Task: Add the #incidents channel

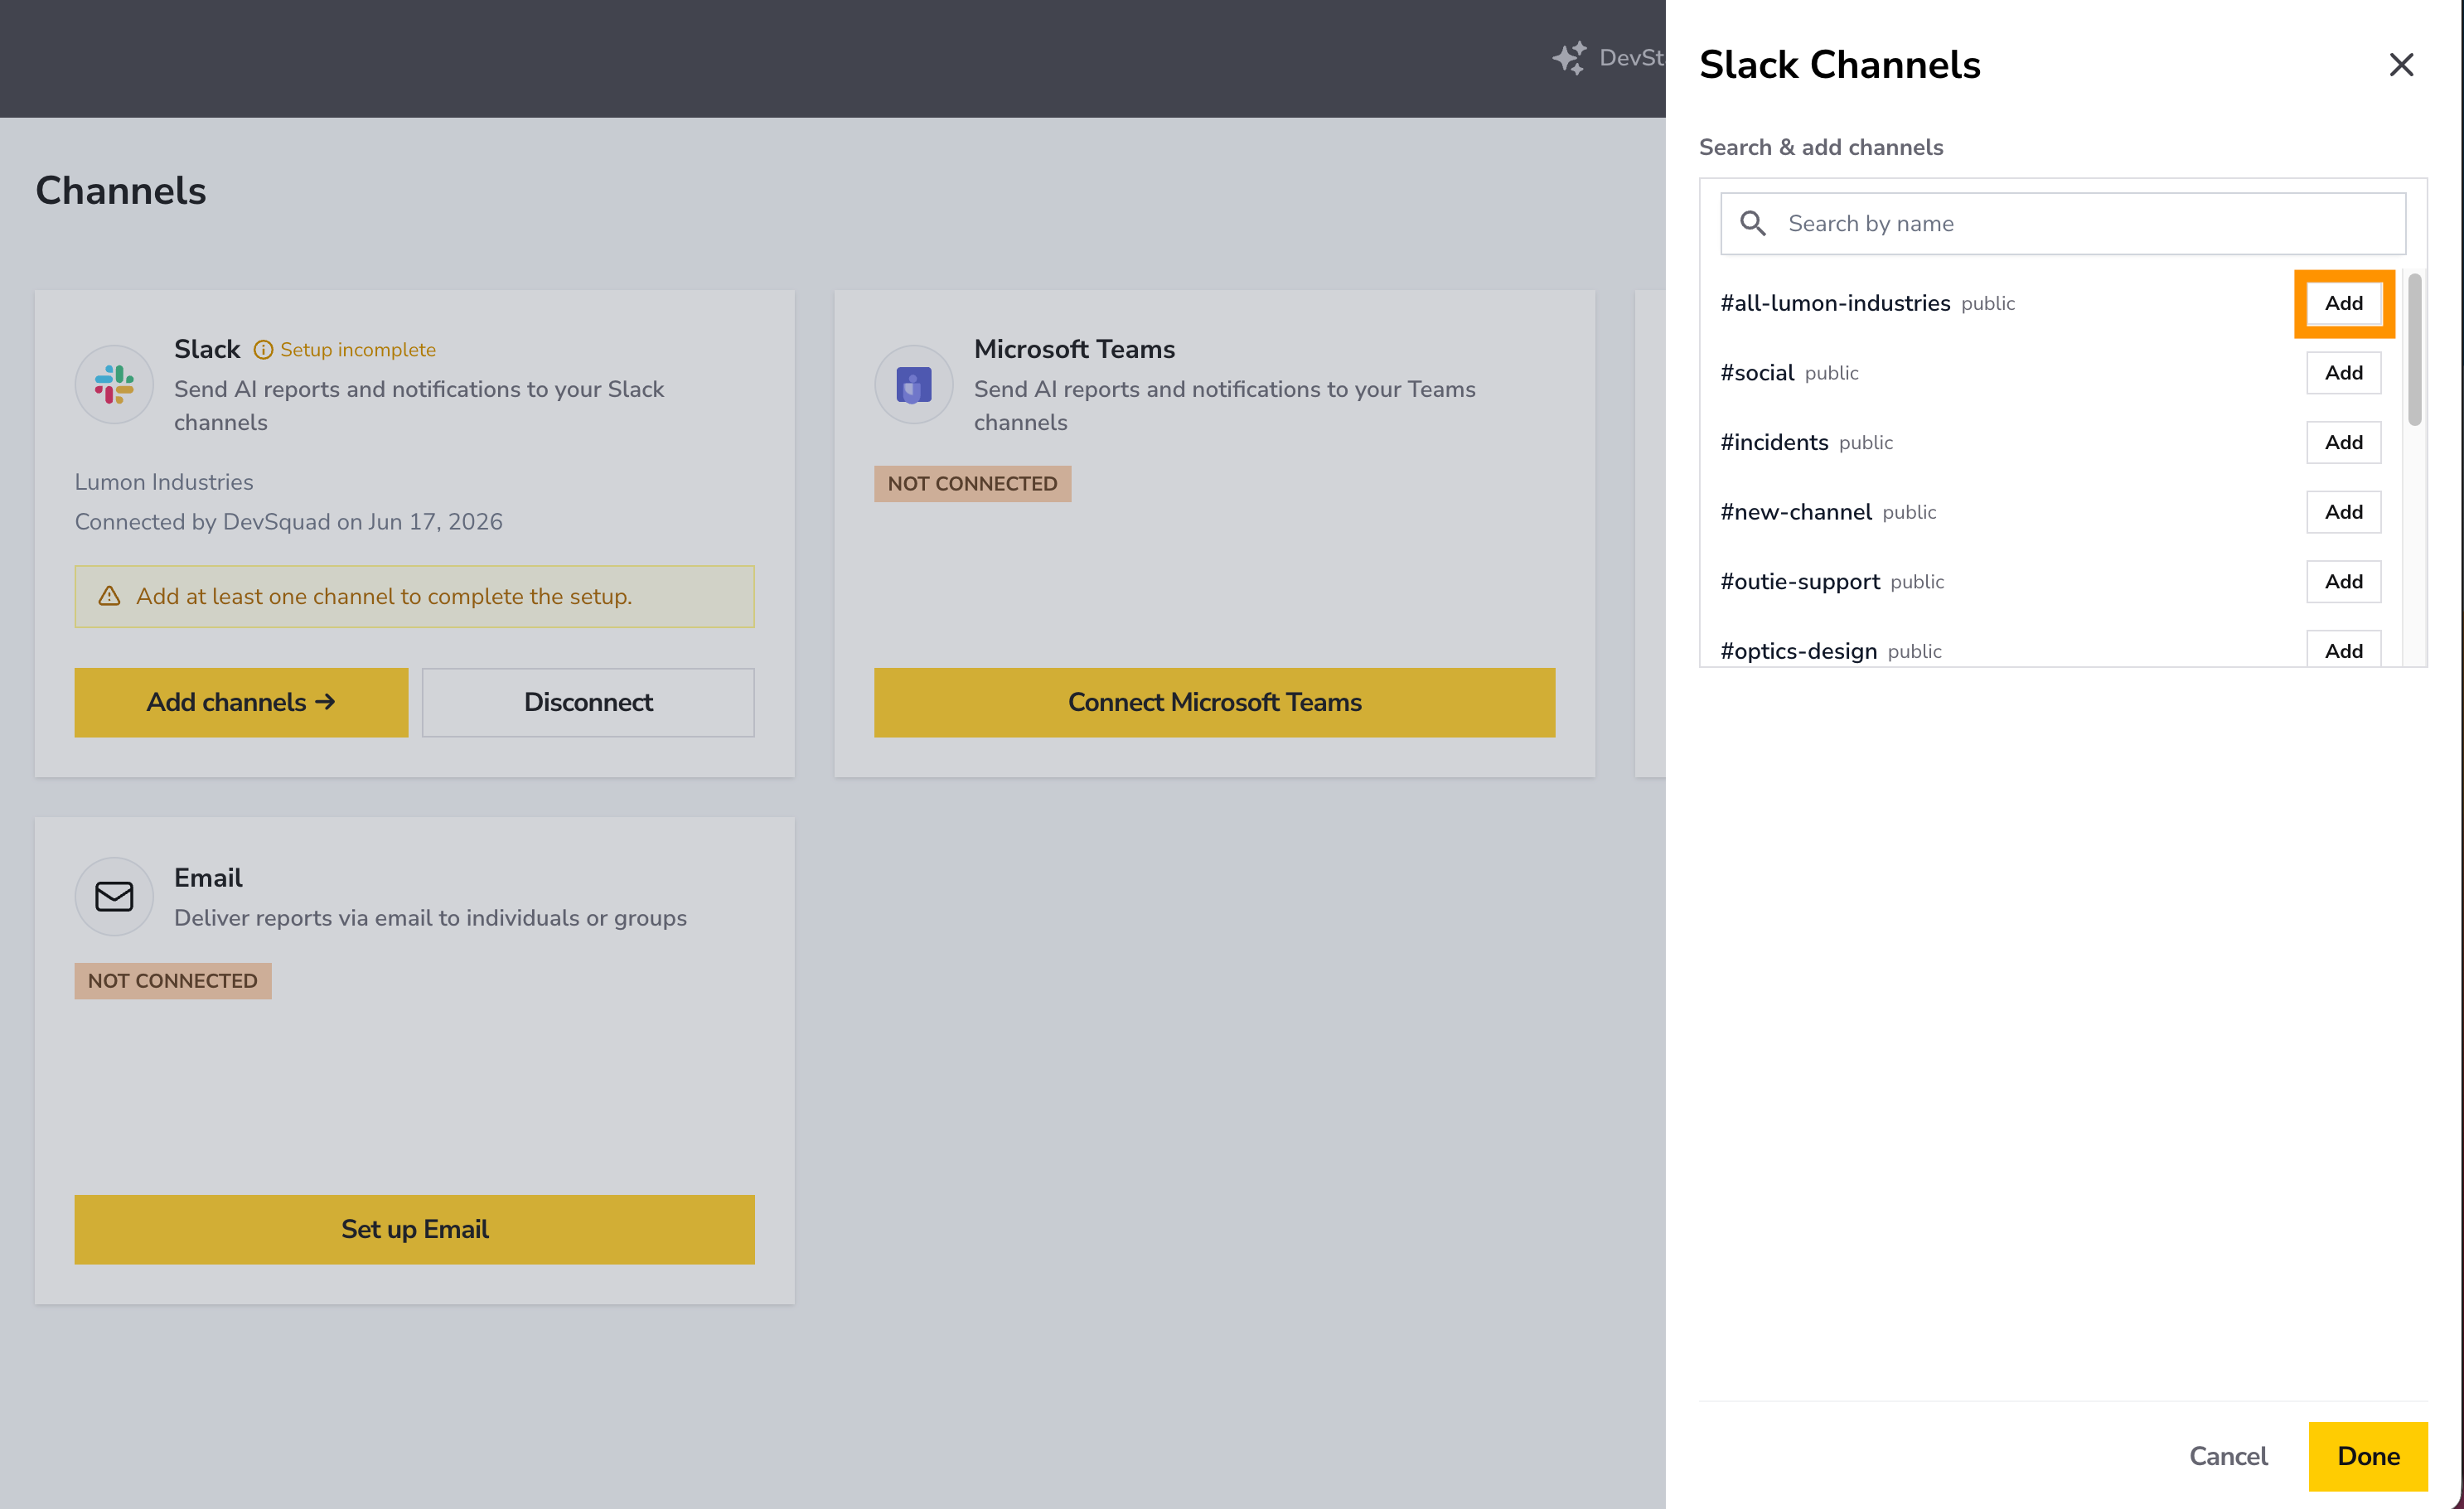Action: (2343, 442)
